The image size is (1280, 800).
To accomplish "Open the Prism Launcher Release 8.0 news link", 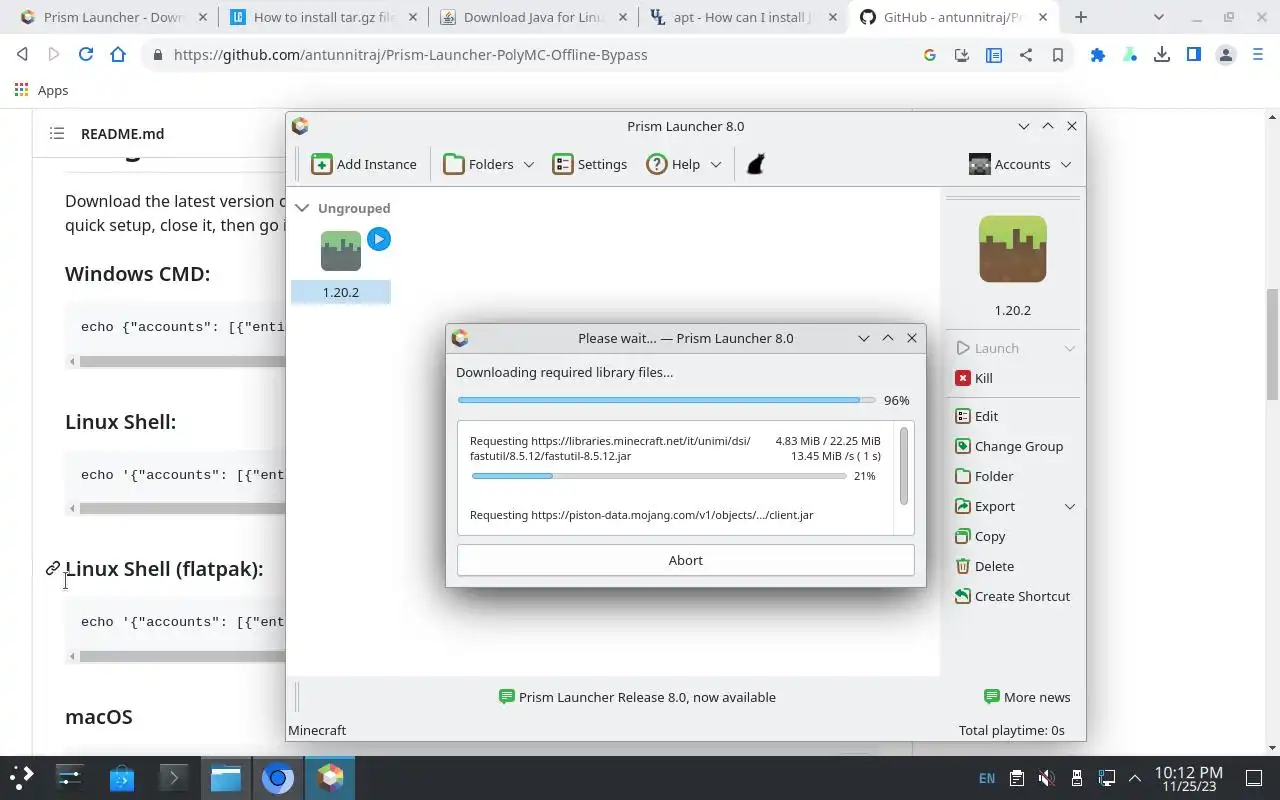I will (637, 697).
